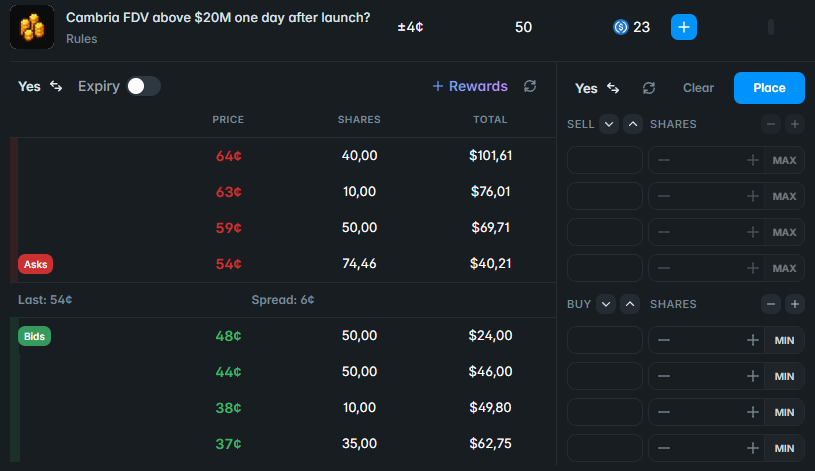Click the Last: 54¢ label

coord(45,300)
